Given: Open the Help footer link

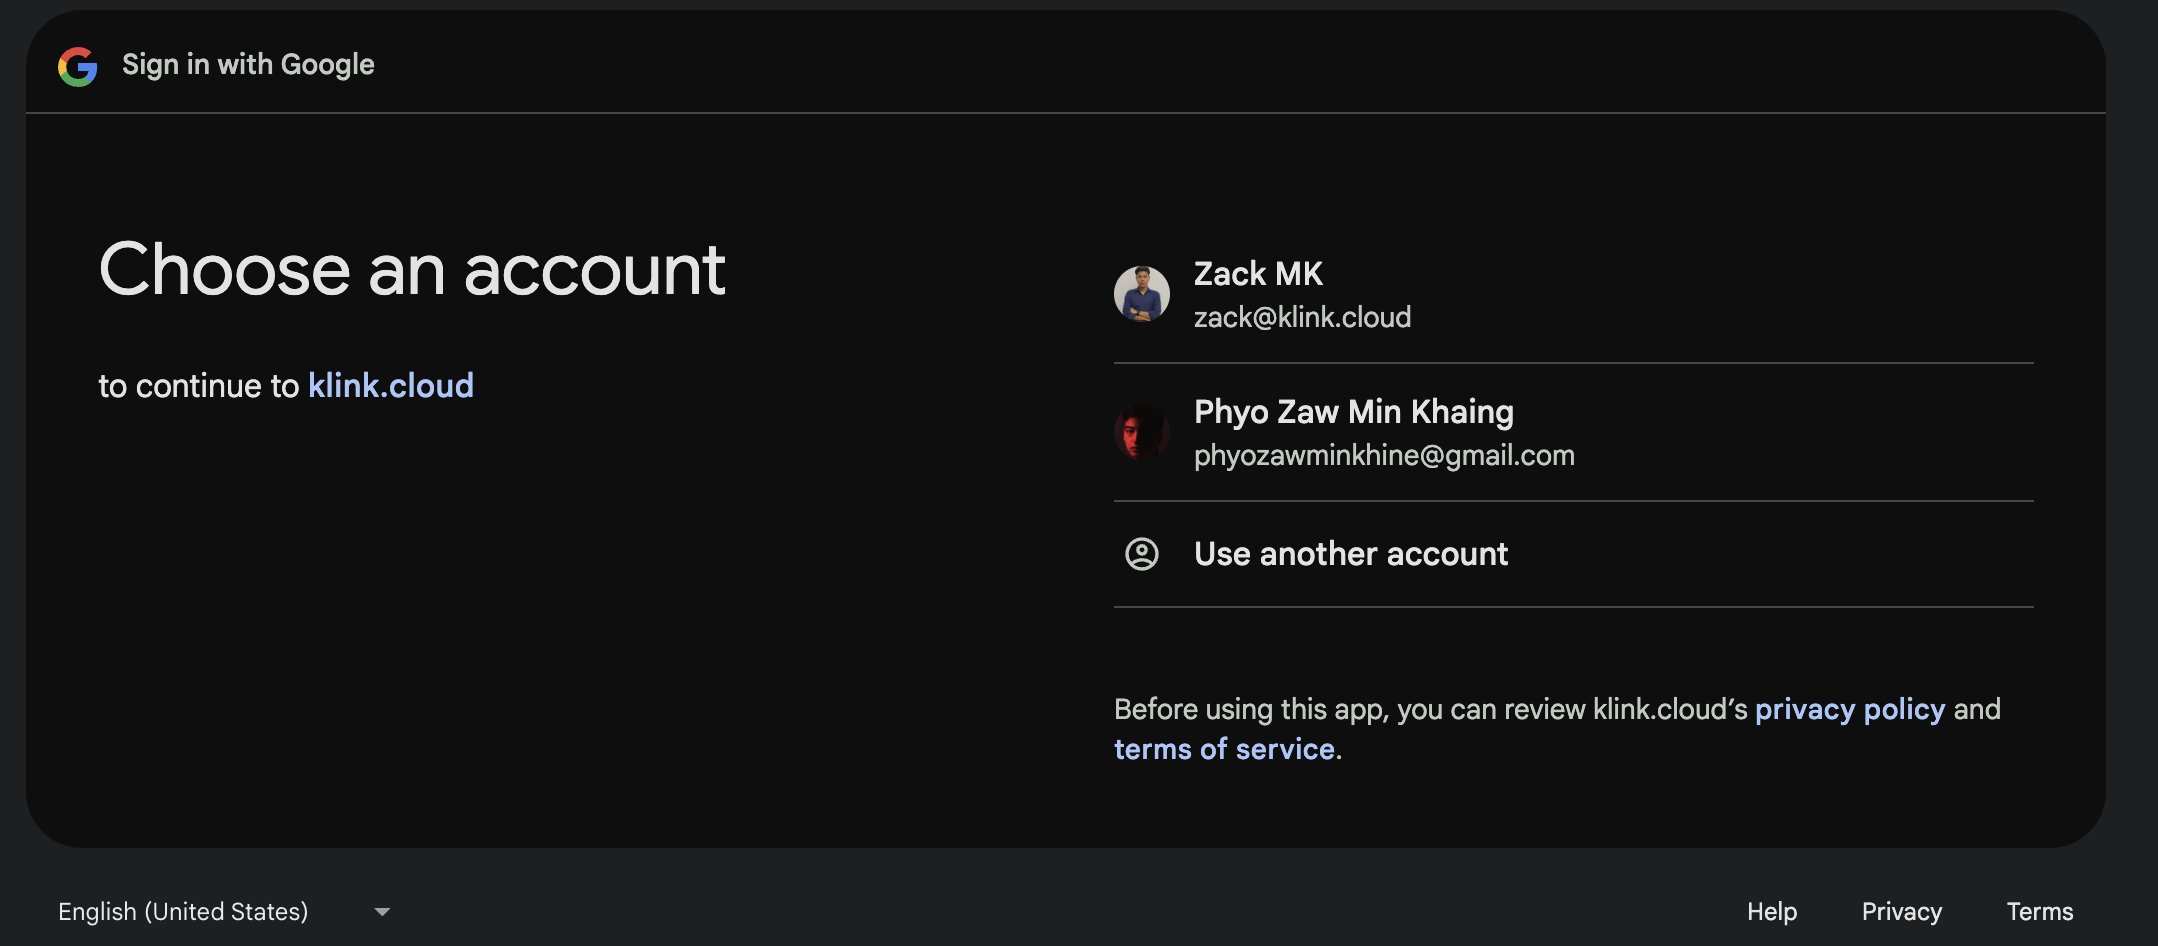Looking at the screenshot, I should [x=1771, y=912].
